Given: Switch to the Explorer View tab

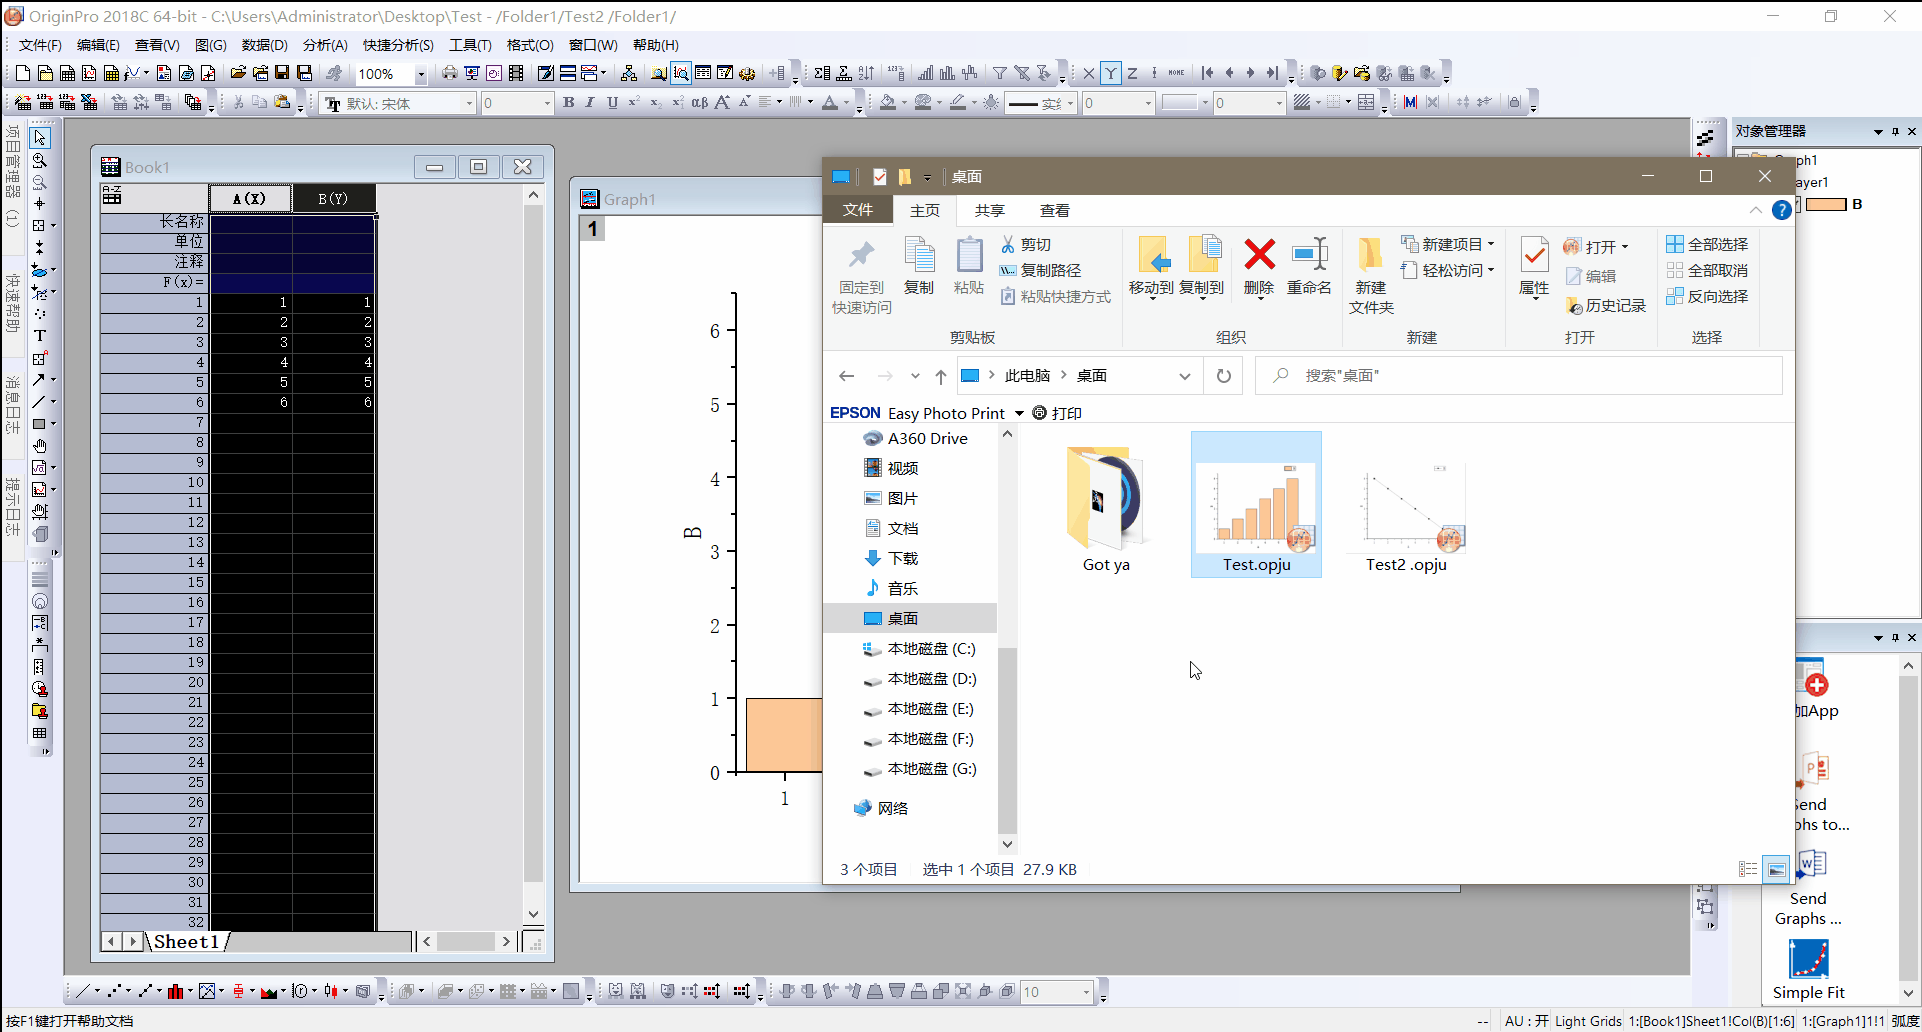Looking at the screenshot, I should 1055,210.
